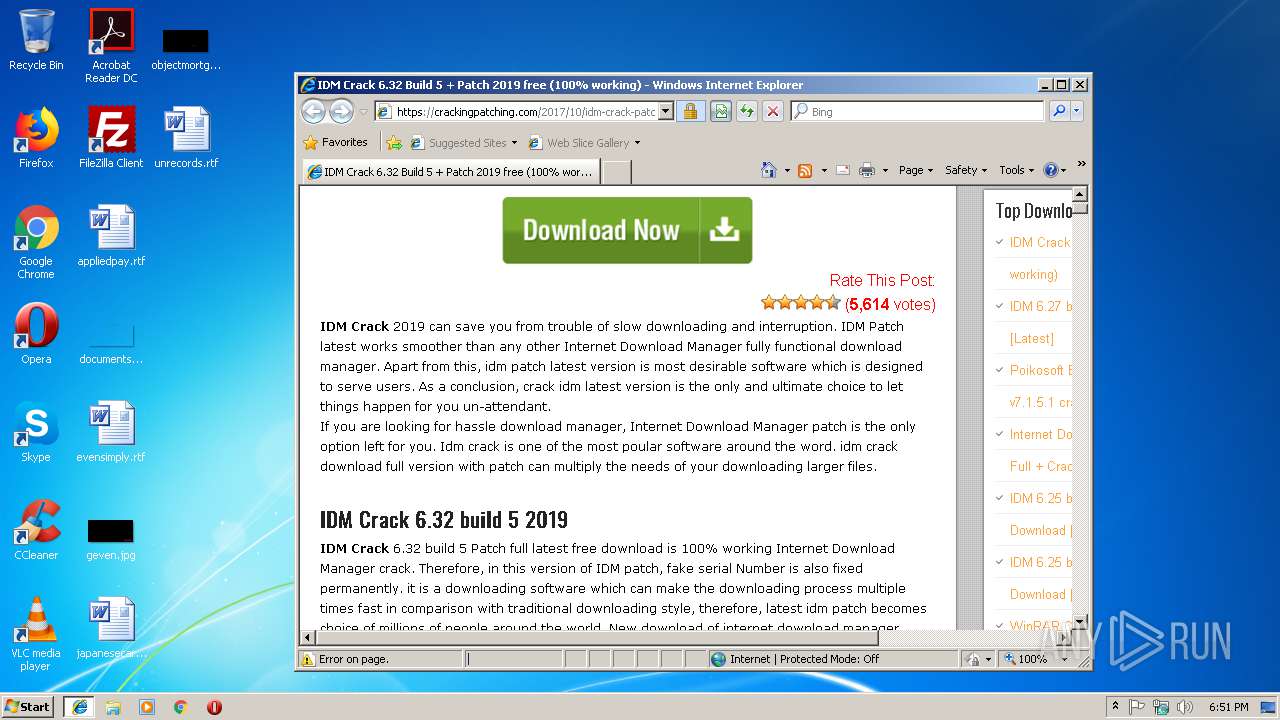The height and width of the screenshot is (720, 1280).
Task: Select Google Chrome desktop icon
Action: [36, 242]
